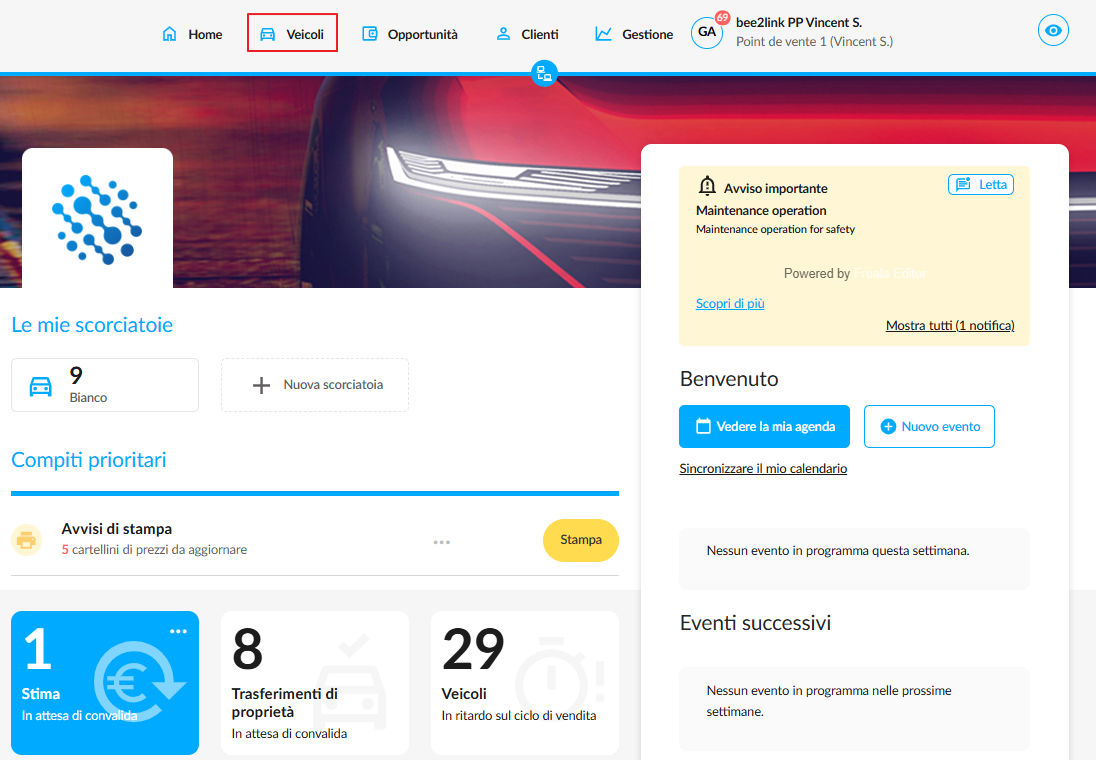
Task: Click the calendar icon in agenda button
Action: pos(703,426)
